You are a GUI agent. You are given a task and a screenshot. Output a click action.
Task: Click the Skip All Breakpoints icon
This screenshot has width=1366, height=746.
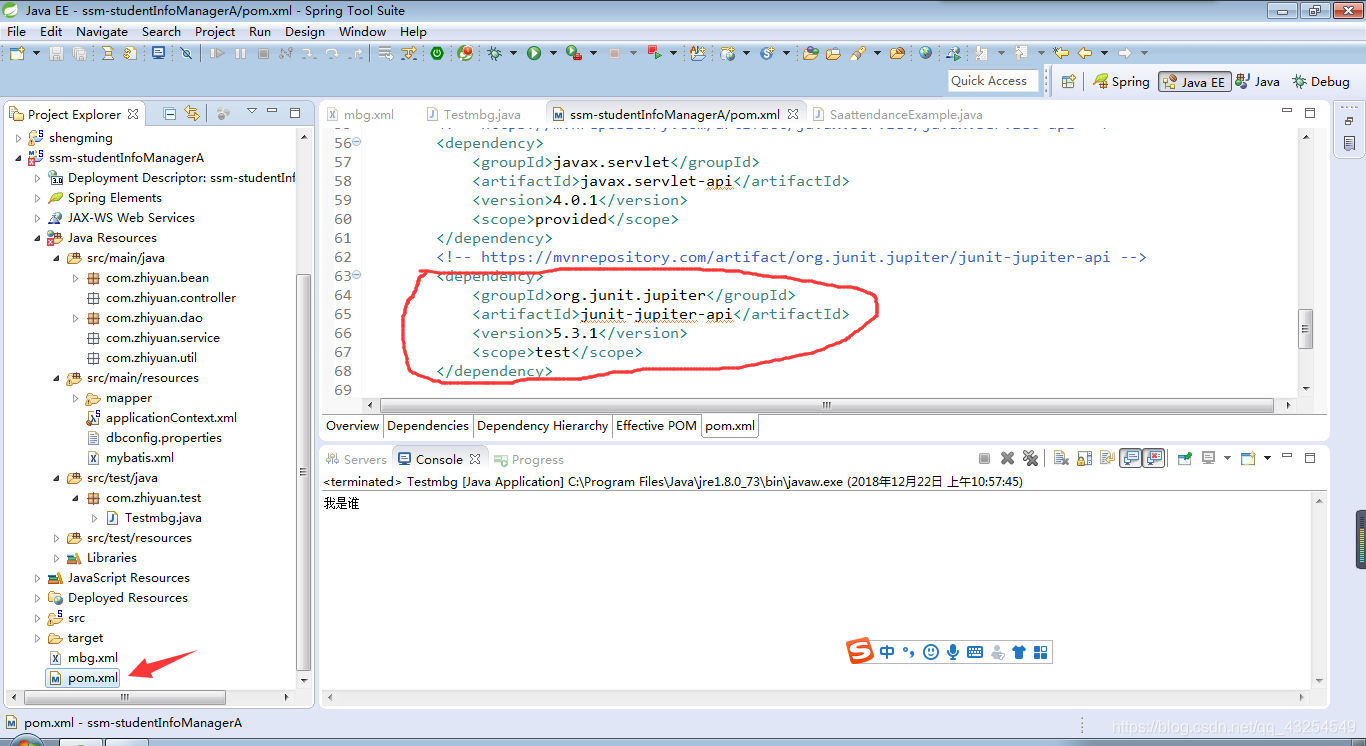click(186, 53)
